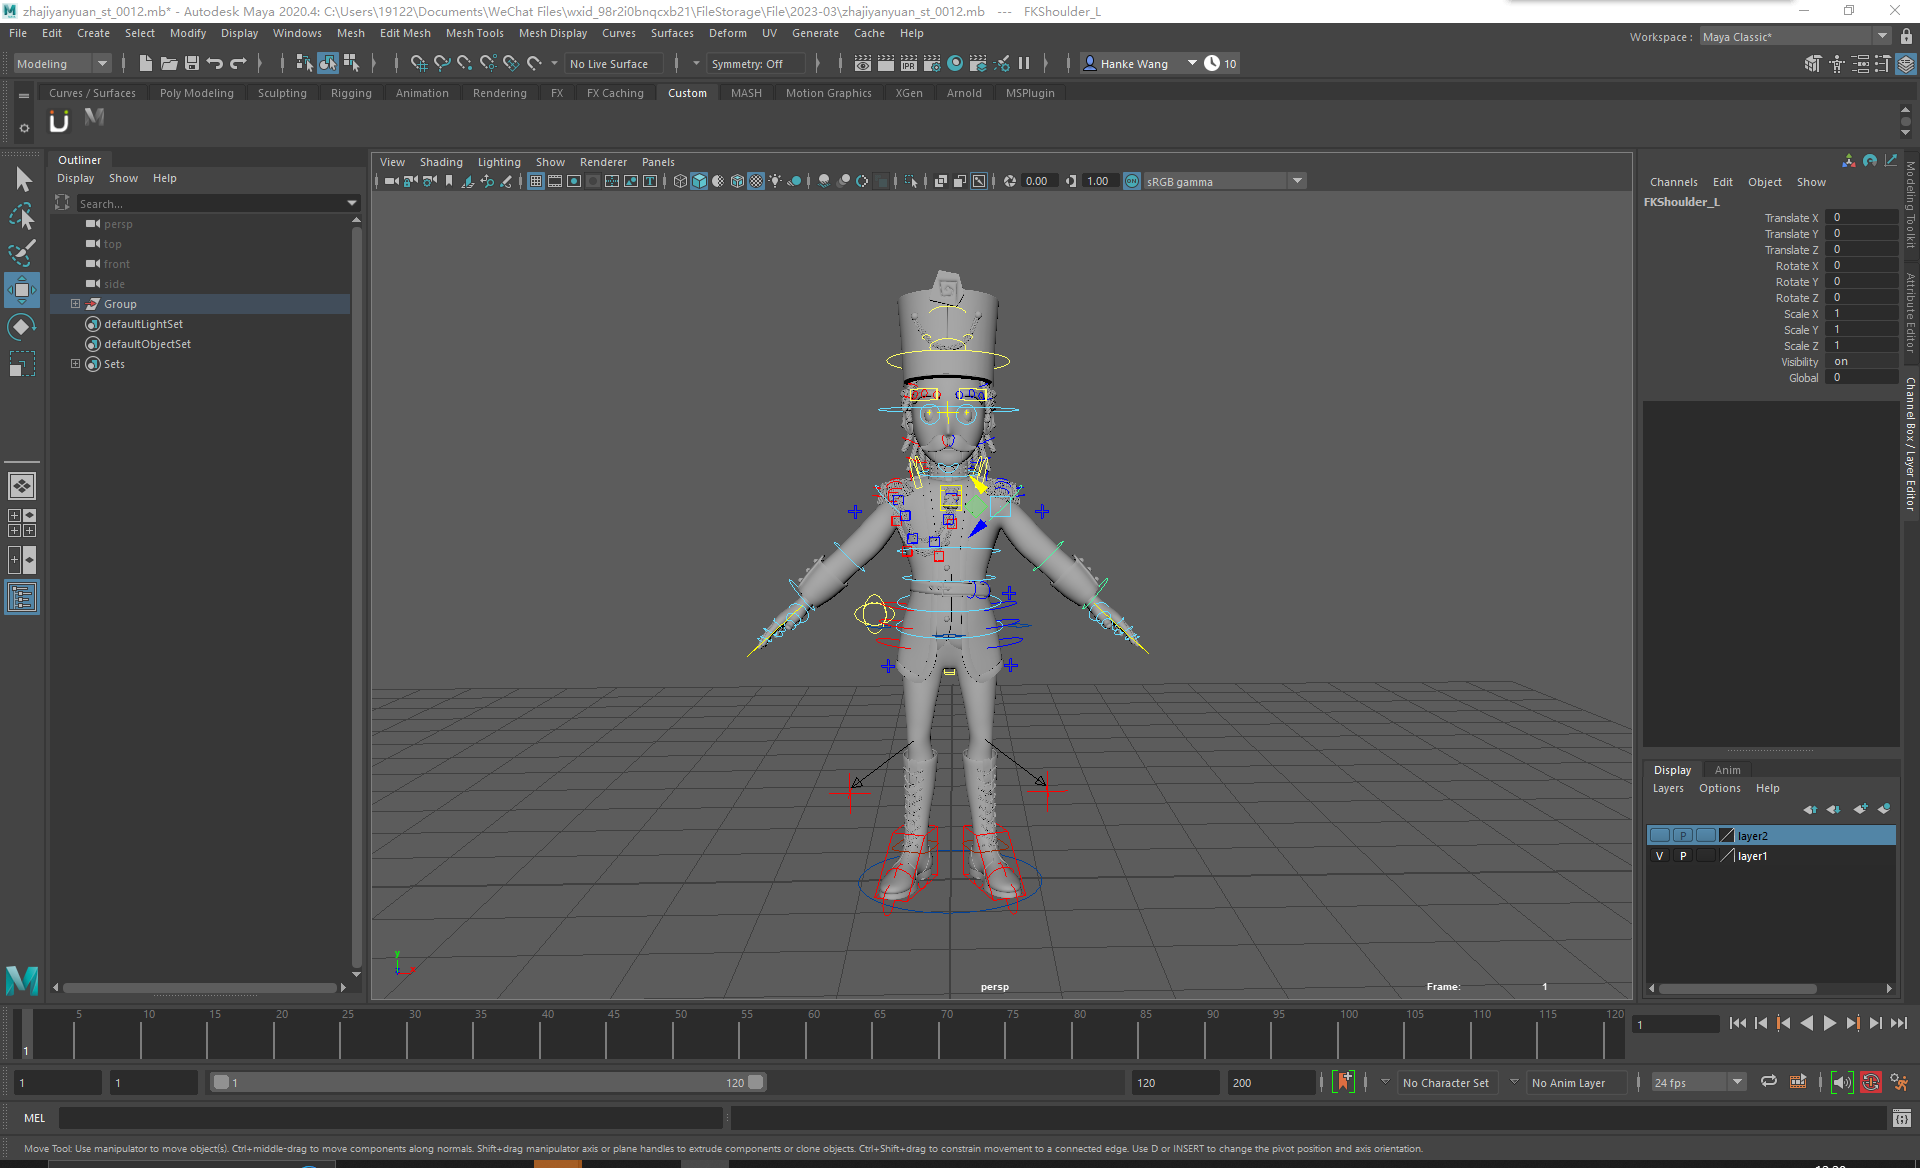Screen dimensions: 1920x1168
Task: Activate the Lasso selection tool
Action: point(21,216)
